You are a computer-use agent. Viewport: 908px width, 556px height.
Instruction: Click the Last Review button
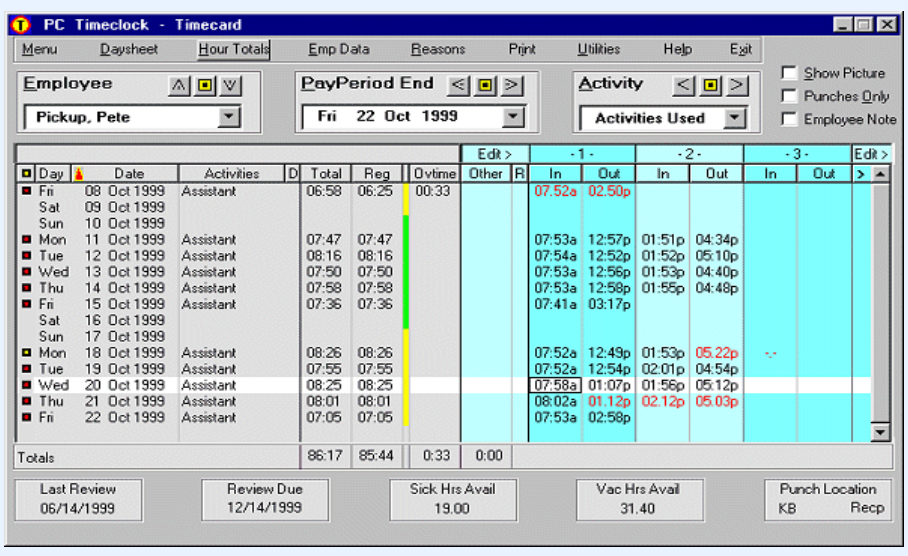tap(78, 499)
